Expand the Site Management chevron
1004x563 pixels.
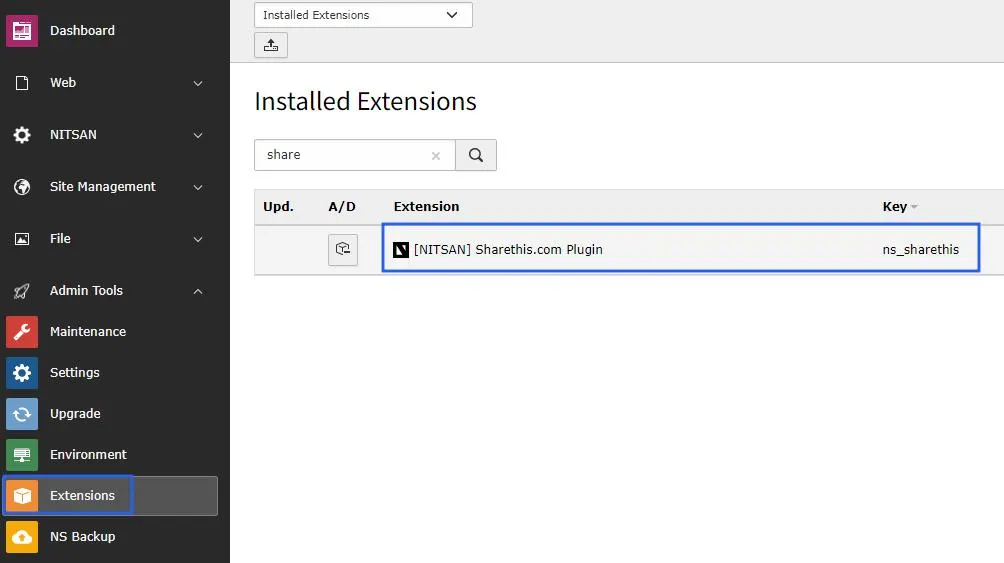198,187
